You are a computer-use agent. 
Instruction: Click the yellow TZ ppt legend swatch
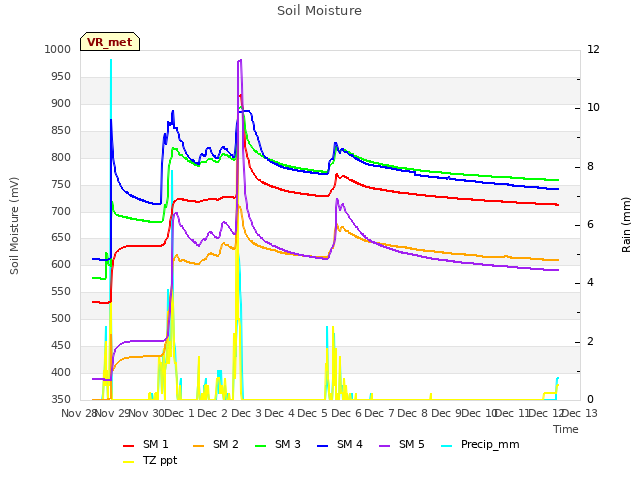tap(129, 462)
